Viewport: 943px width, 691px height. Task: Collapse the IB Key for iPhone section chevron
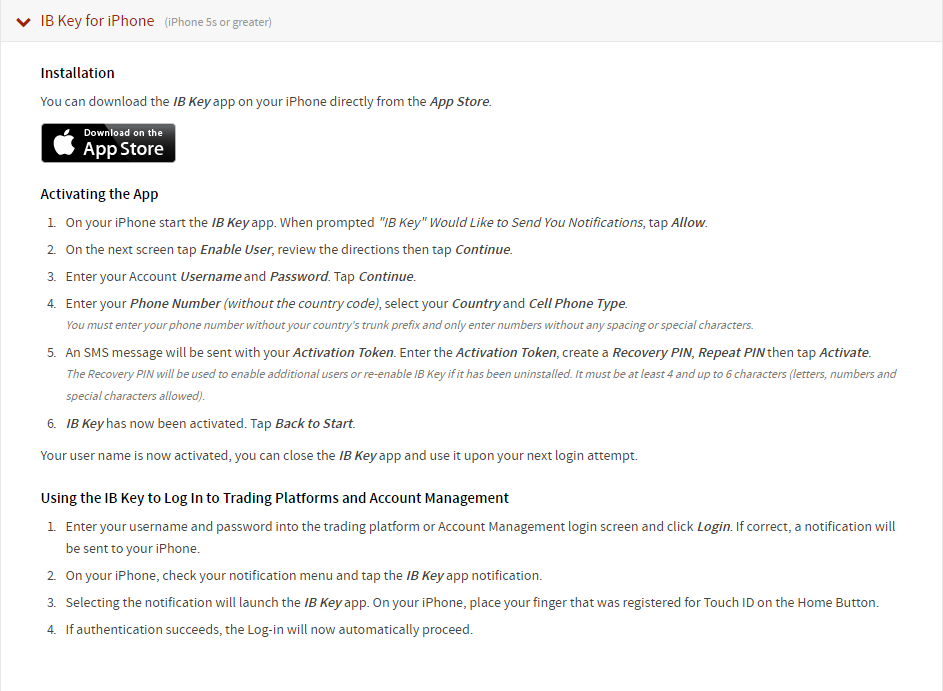pos(23,22)
